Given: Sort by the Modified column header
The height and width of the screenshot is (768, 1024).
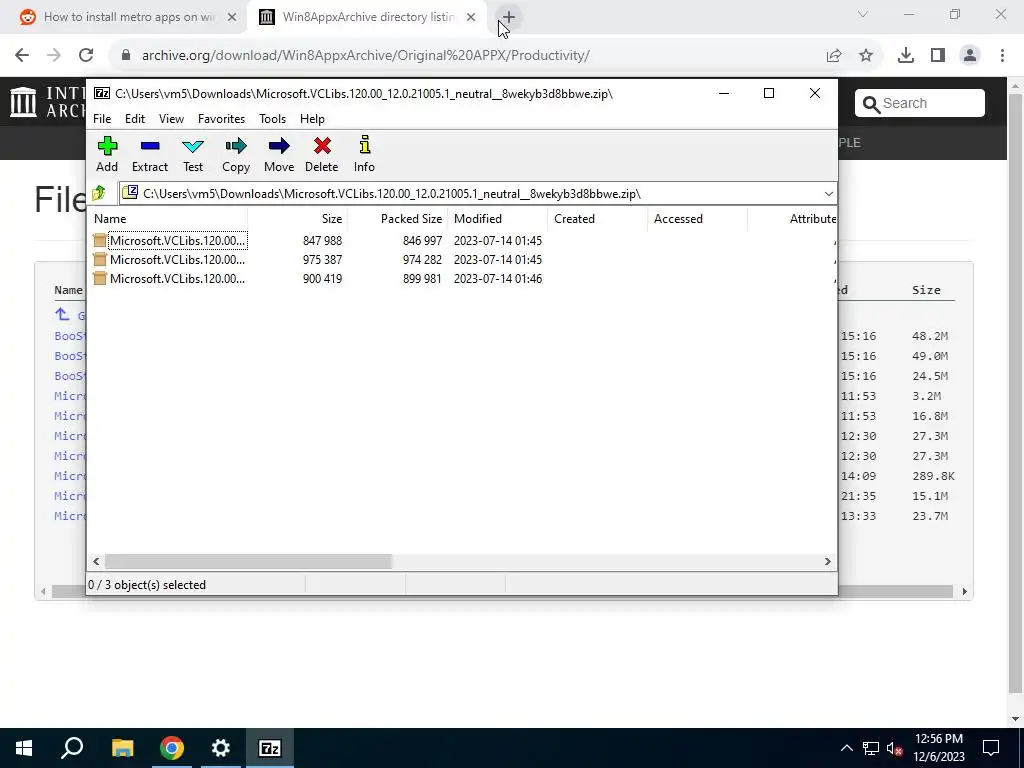Looking at the screenshot, I should 498,219.
